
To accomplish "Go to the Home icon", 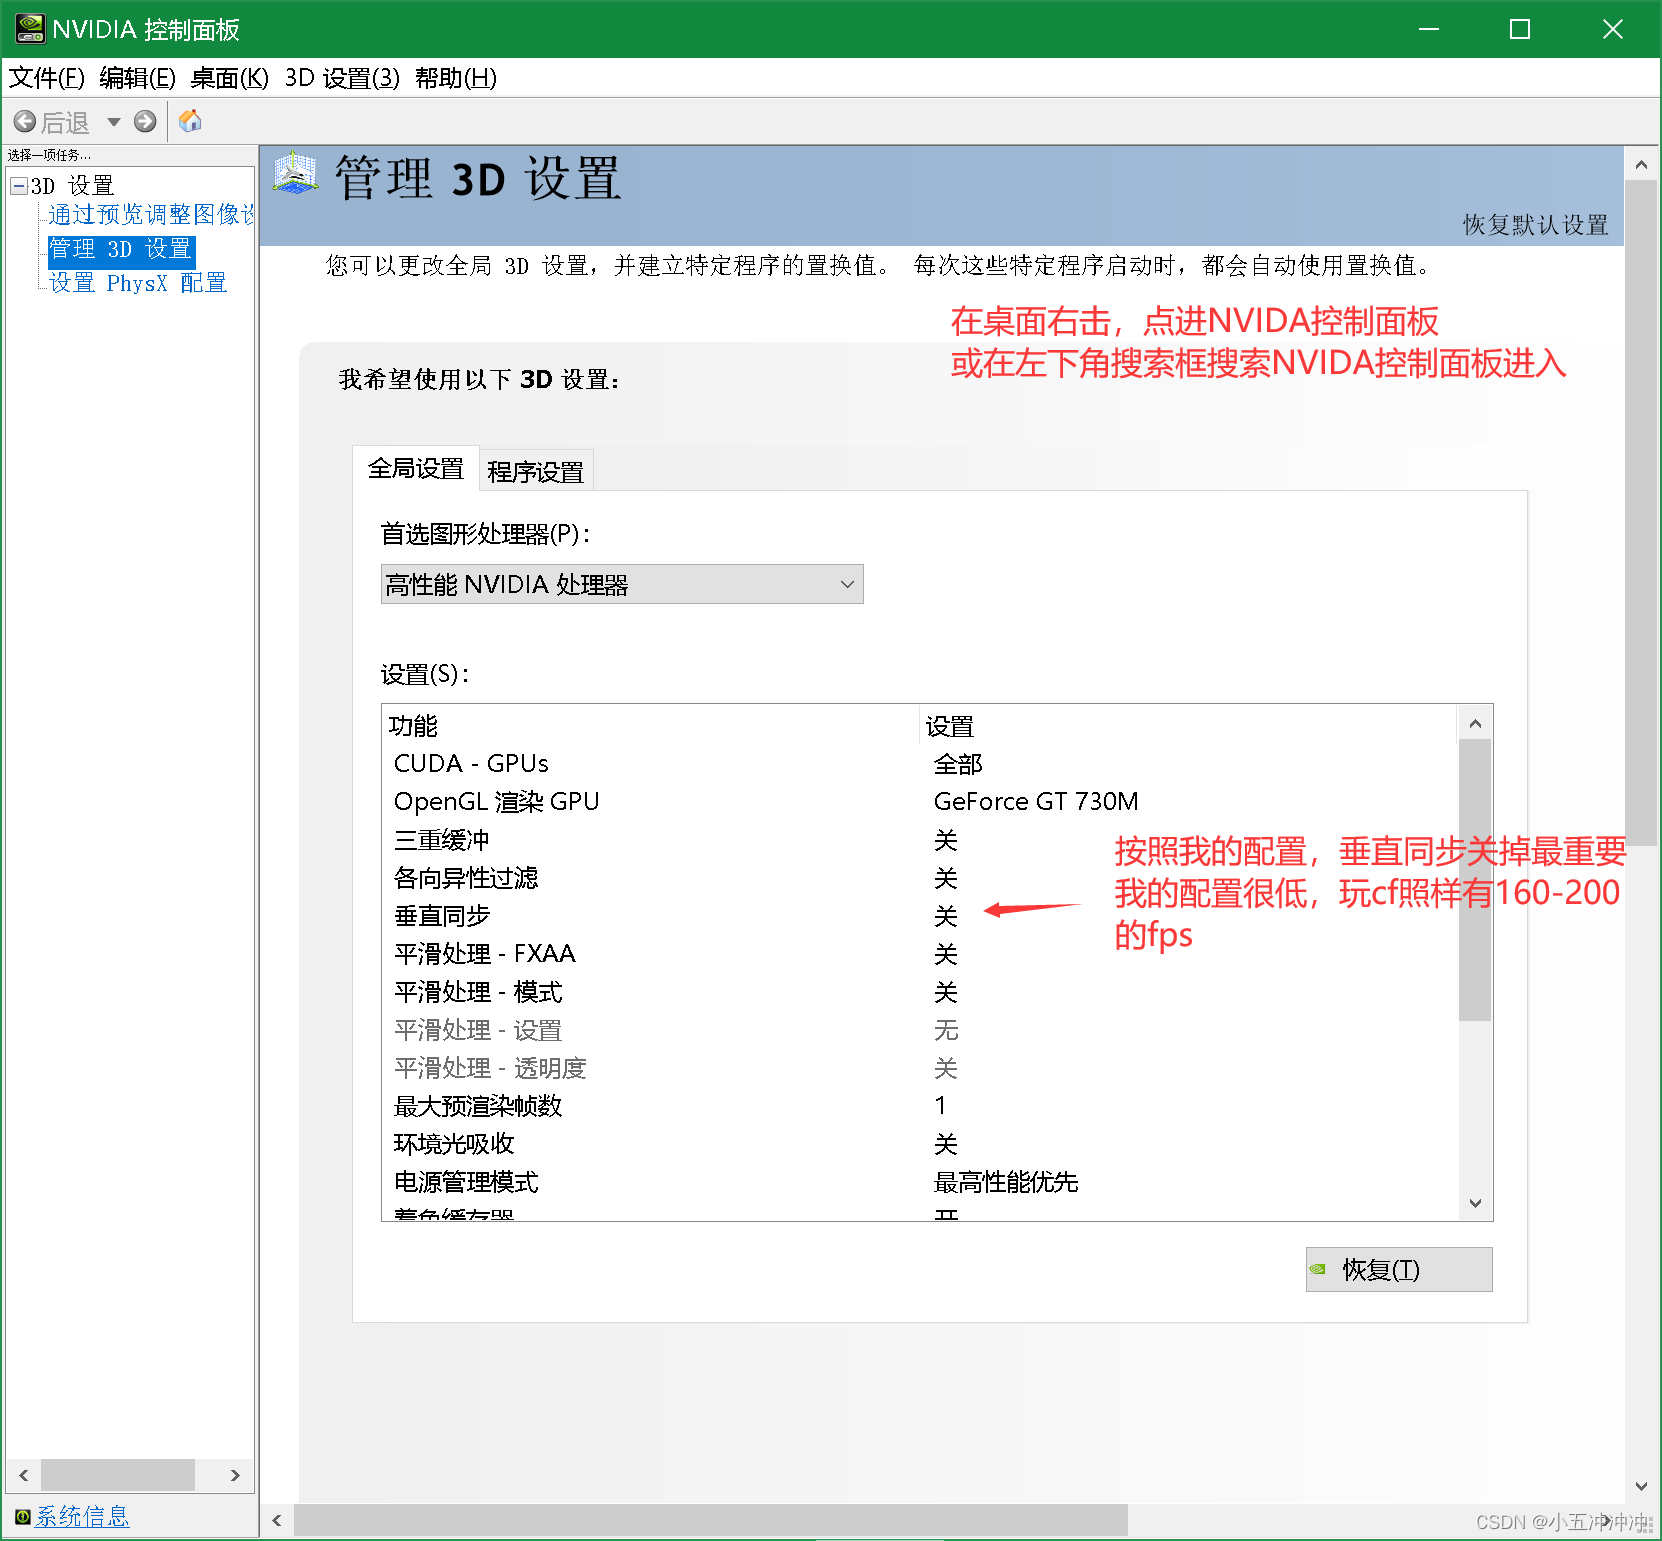I will (190, 121).
